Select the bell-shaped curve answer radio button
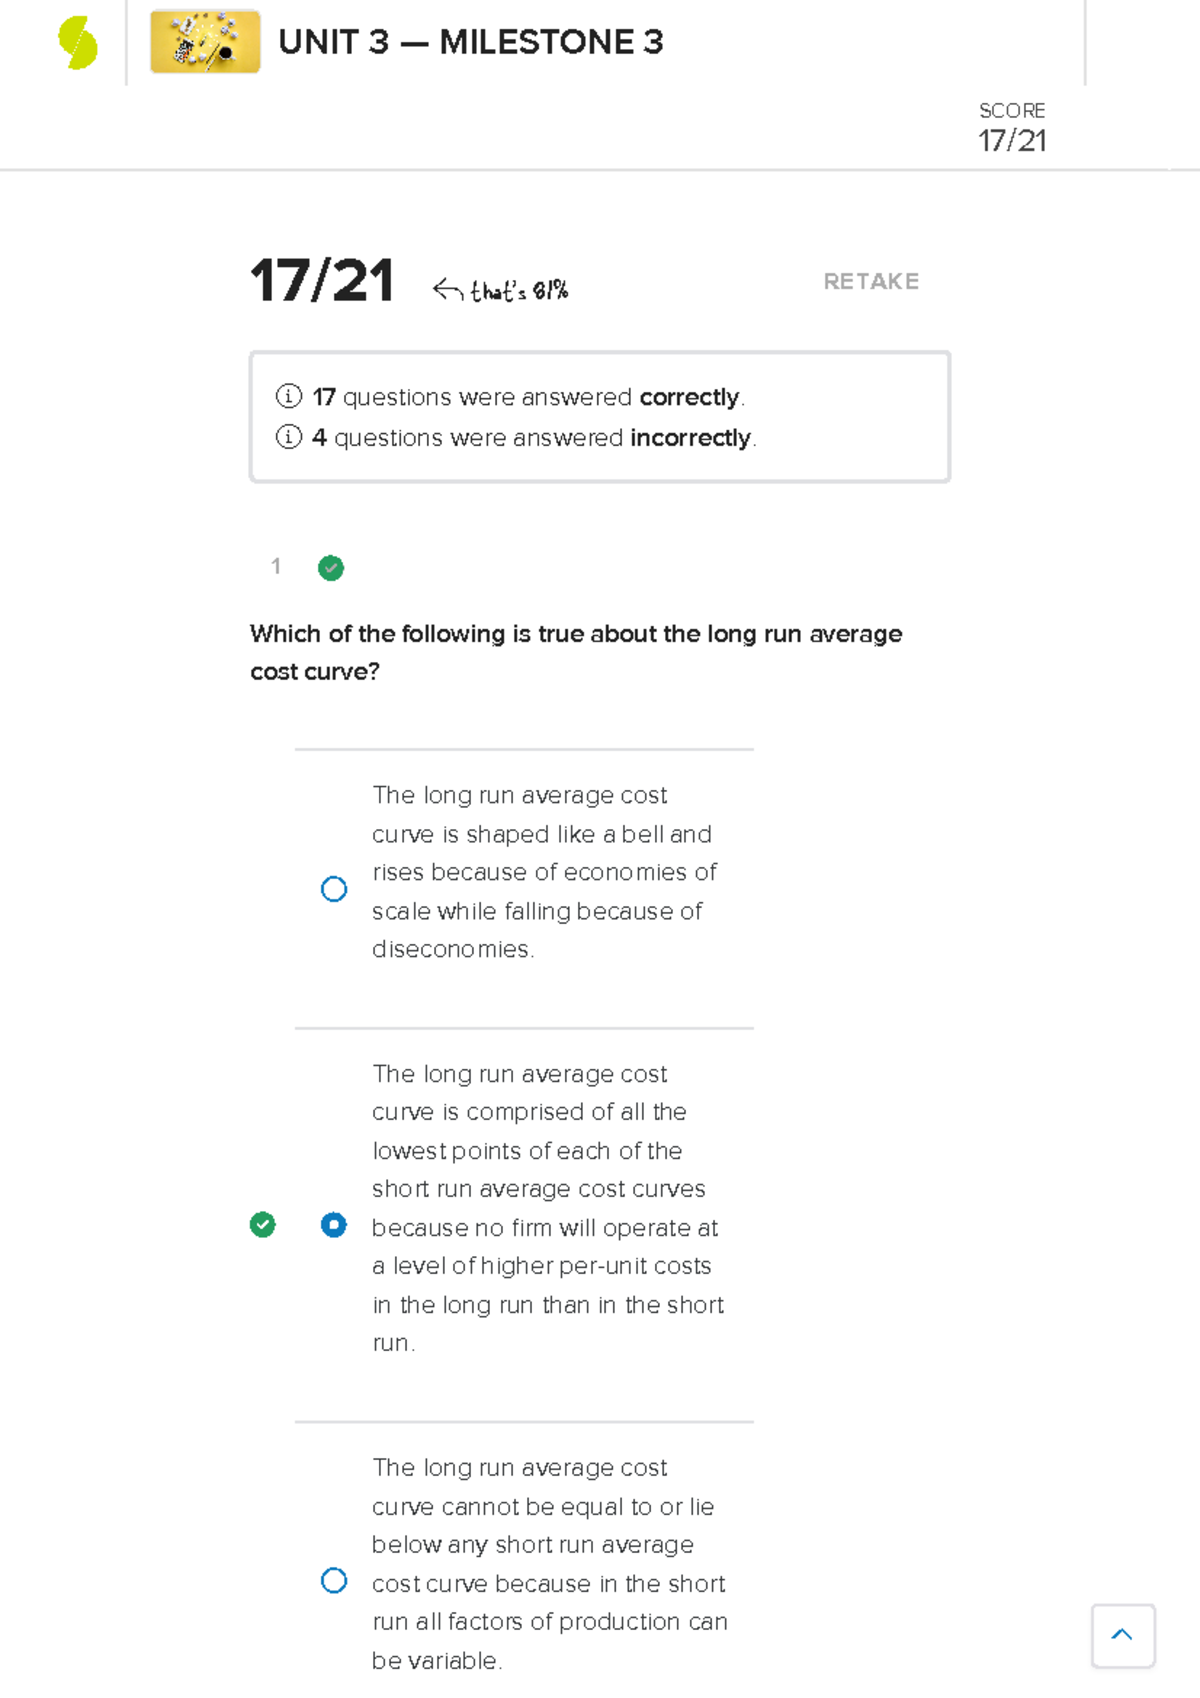 (334, 889)
